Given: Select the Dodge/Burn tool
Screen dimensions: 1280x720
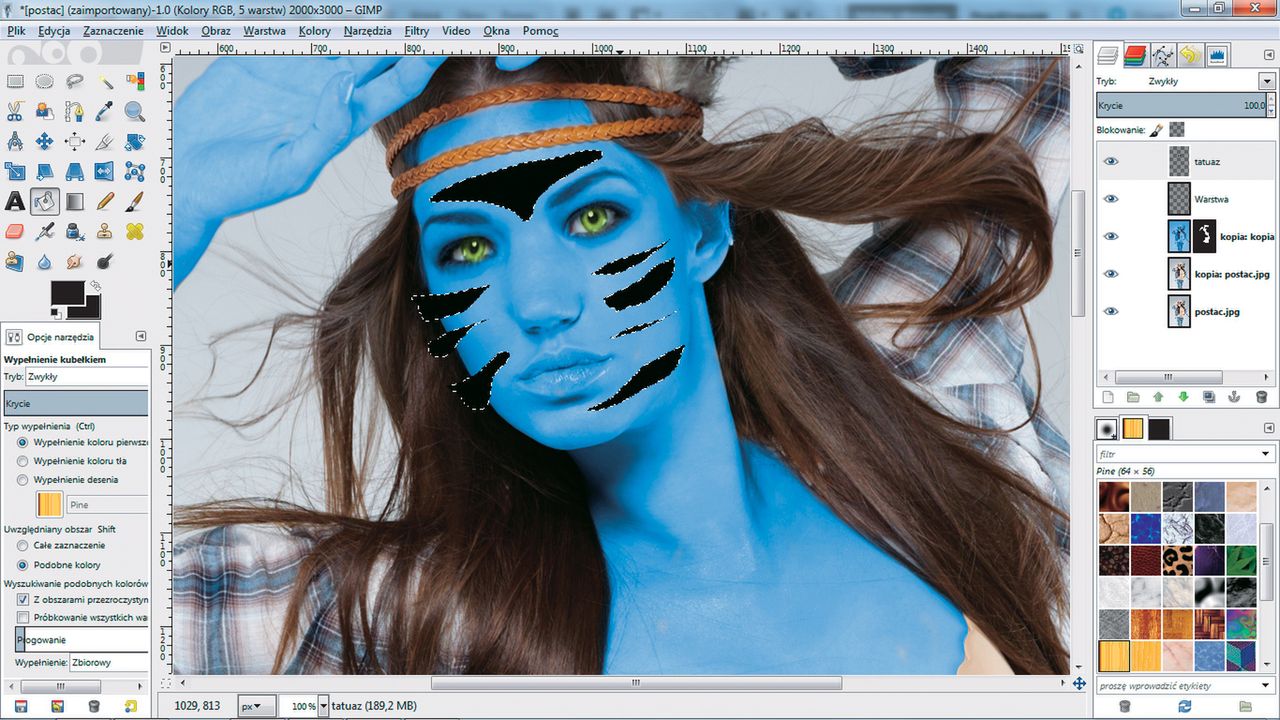Looking at the screenshot, I should point(105,262).
